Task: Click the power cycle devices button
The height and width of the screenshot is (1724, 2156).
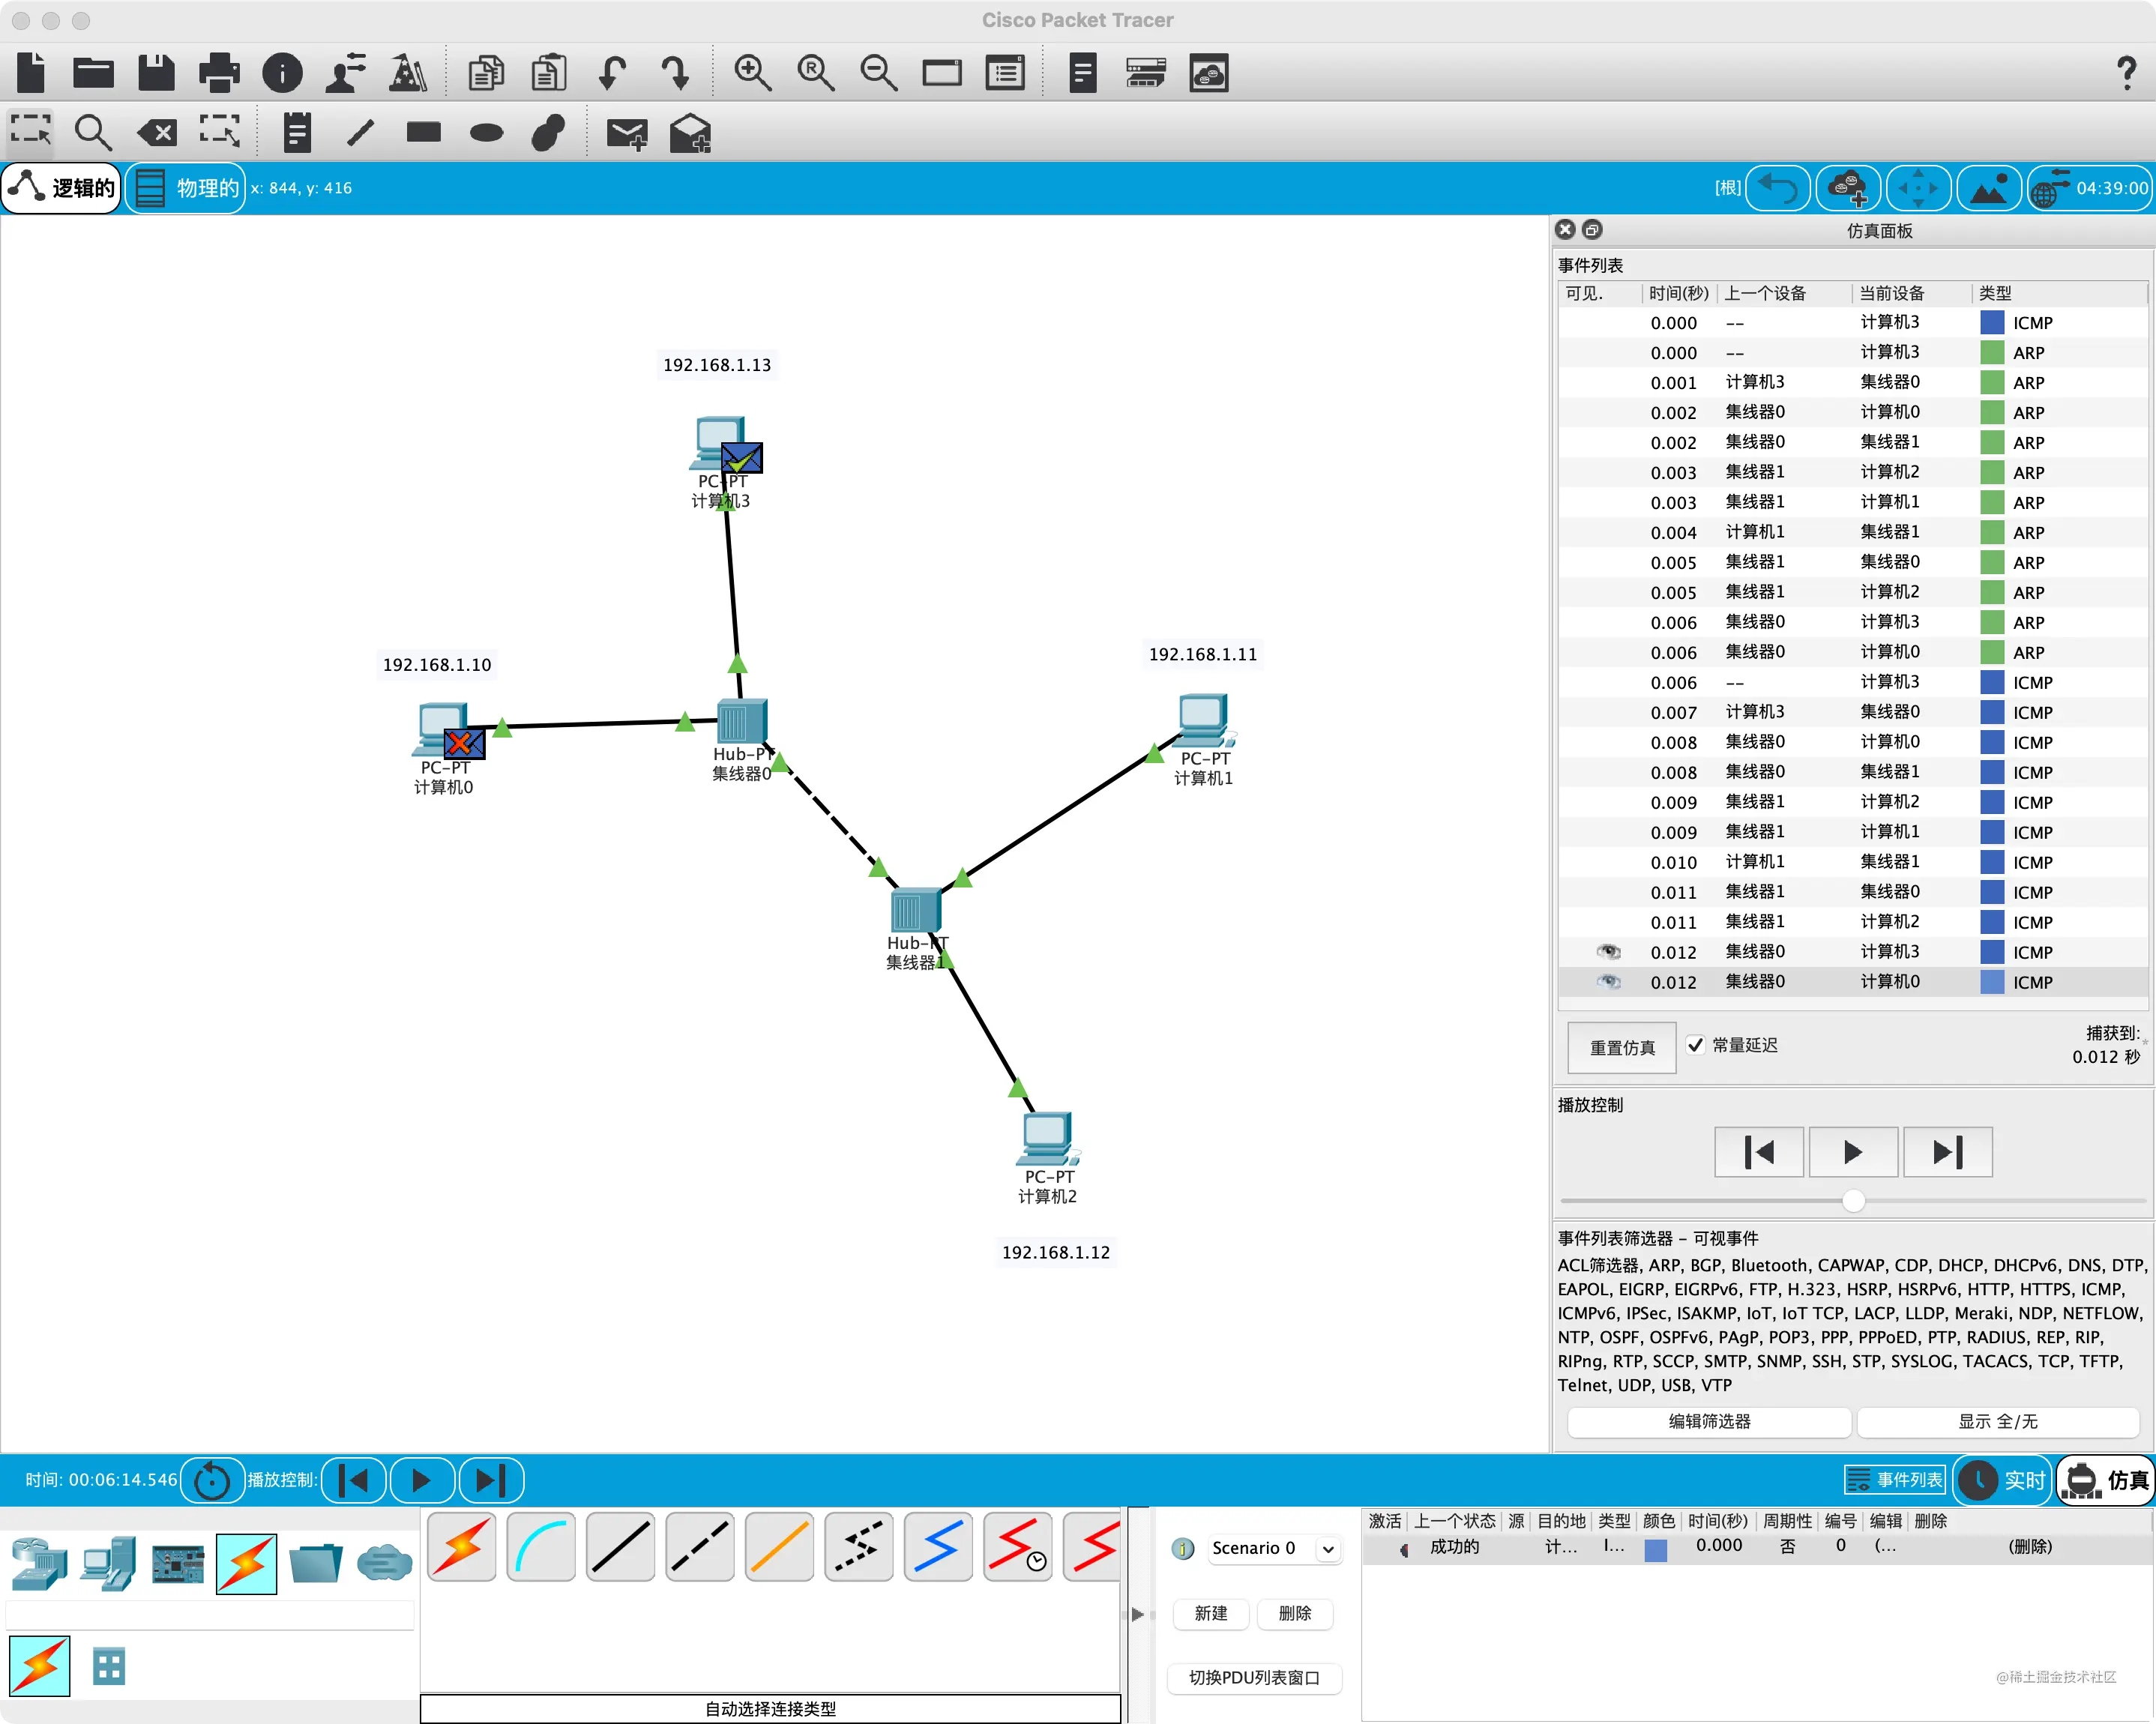Action: (212, 1480)
